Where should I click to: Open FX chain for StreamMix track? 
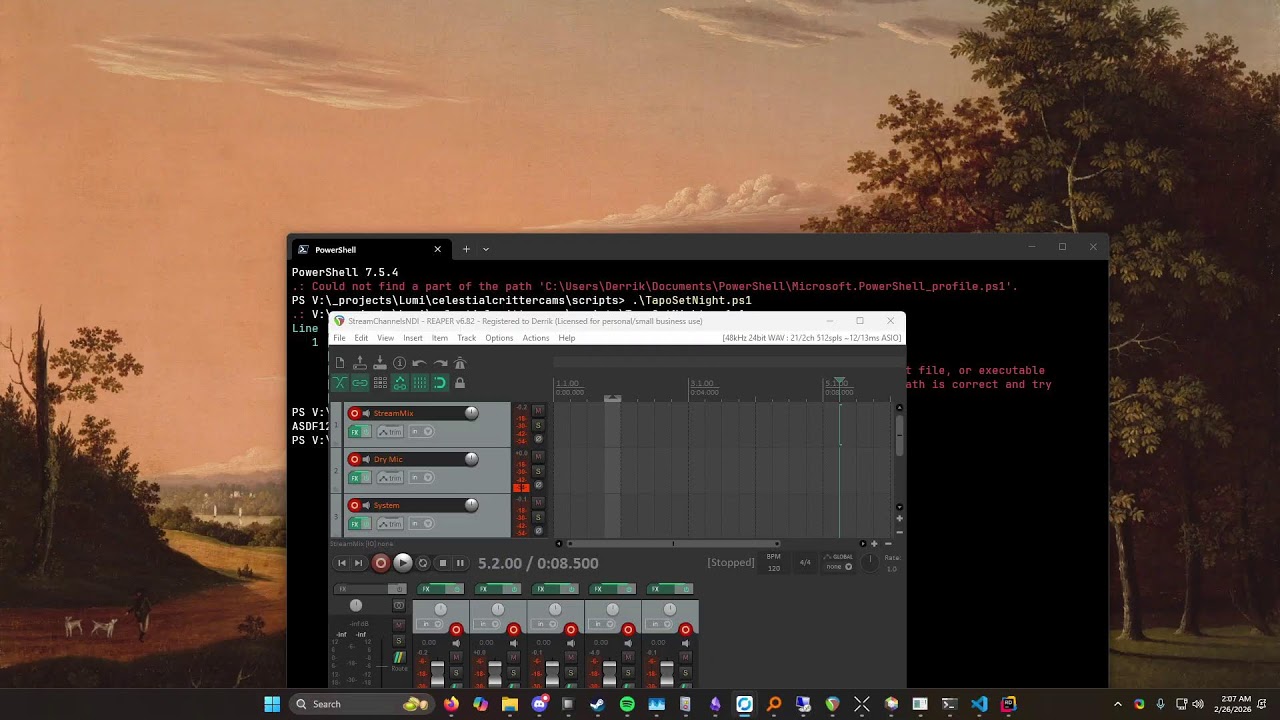point(354,432)
